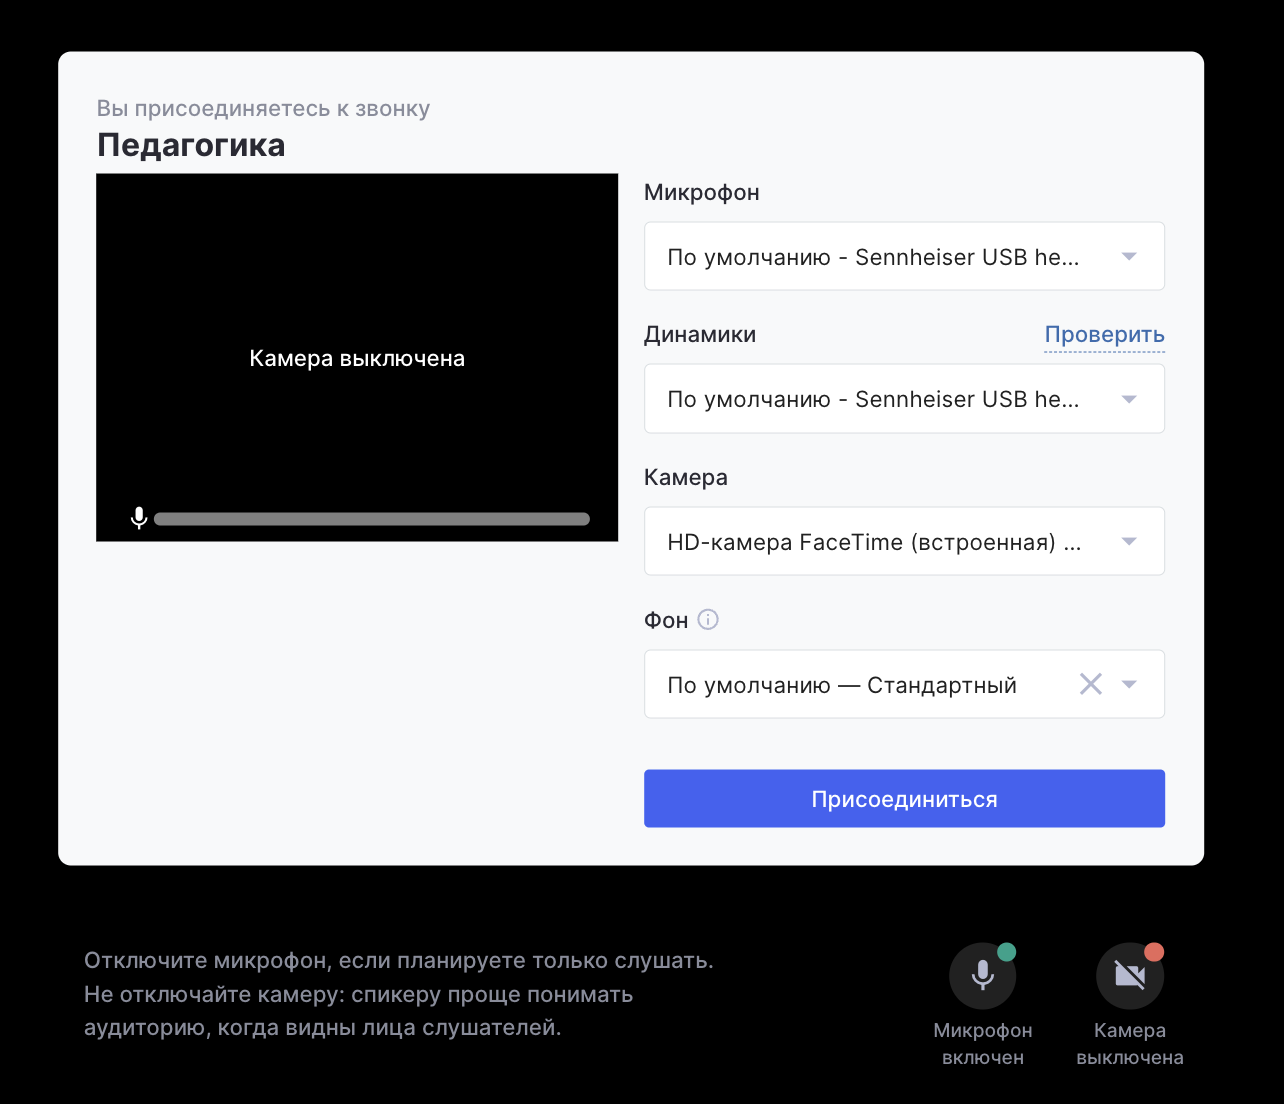Viewport: 1284px width, 1104px height.
Task: Turn on the camera toggle button
Action: pos(1130,975)
